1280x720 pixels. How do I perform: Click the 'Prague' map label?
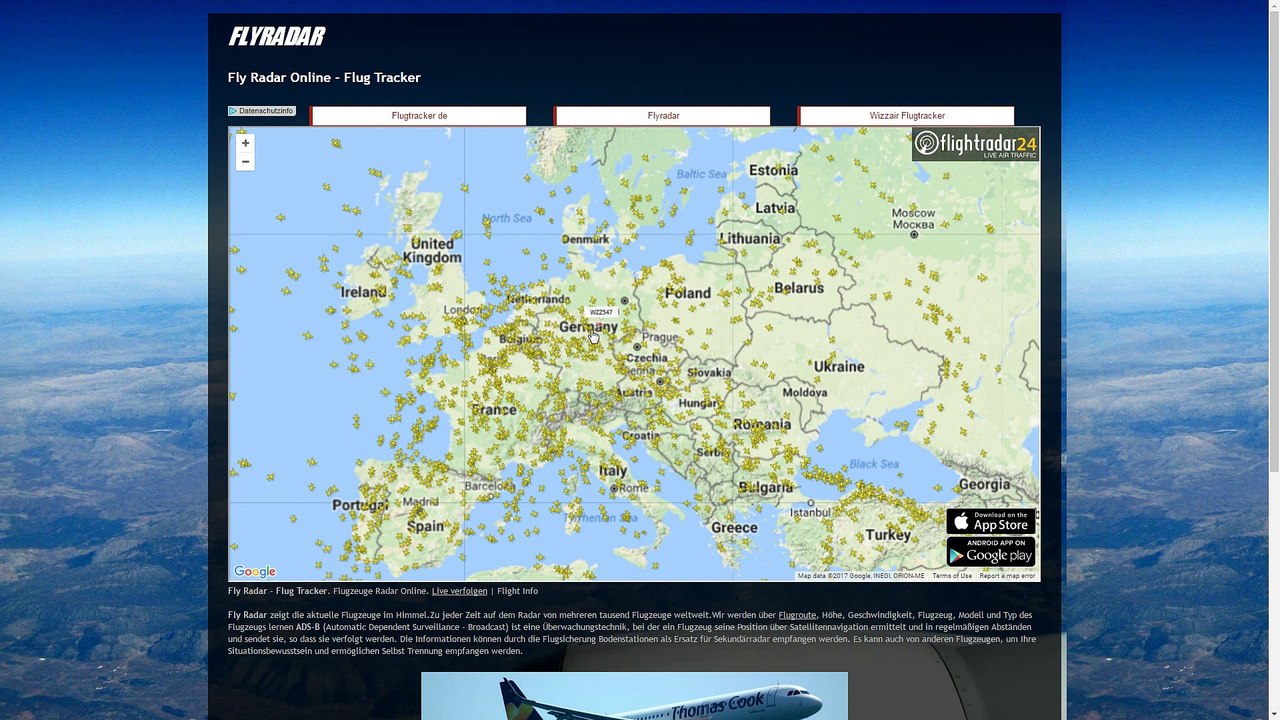[660, 337]
